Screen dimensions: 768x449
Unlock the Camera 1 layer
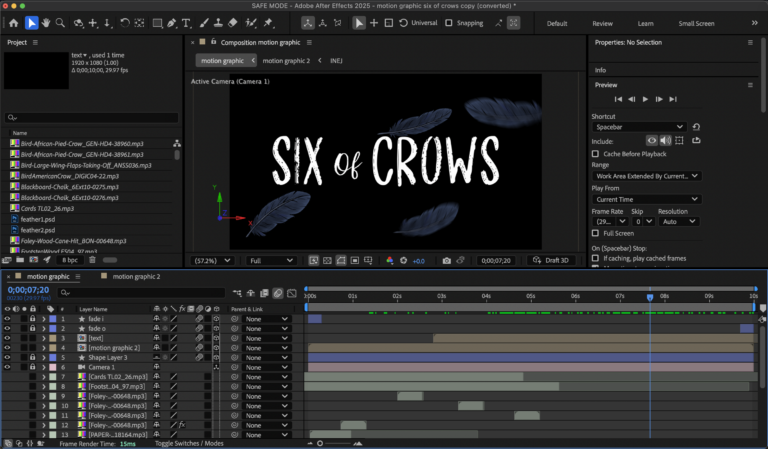coord(32,367)
